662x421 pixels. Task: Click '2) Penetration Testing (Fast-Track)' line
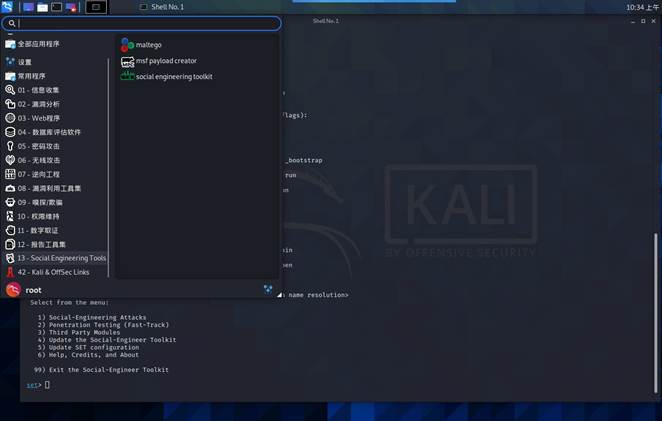[103, 325]
